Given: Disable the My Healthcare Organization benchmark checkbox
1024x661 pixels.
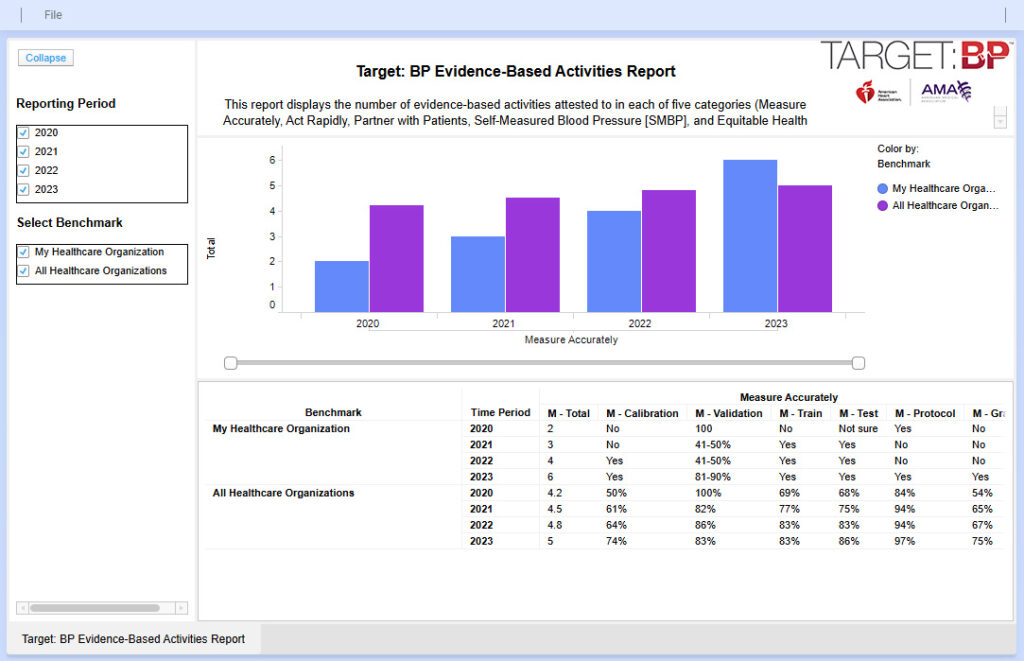Looking at the screenshot, I should [x=24, y=252].
